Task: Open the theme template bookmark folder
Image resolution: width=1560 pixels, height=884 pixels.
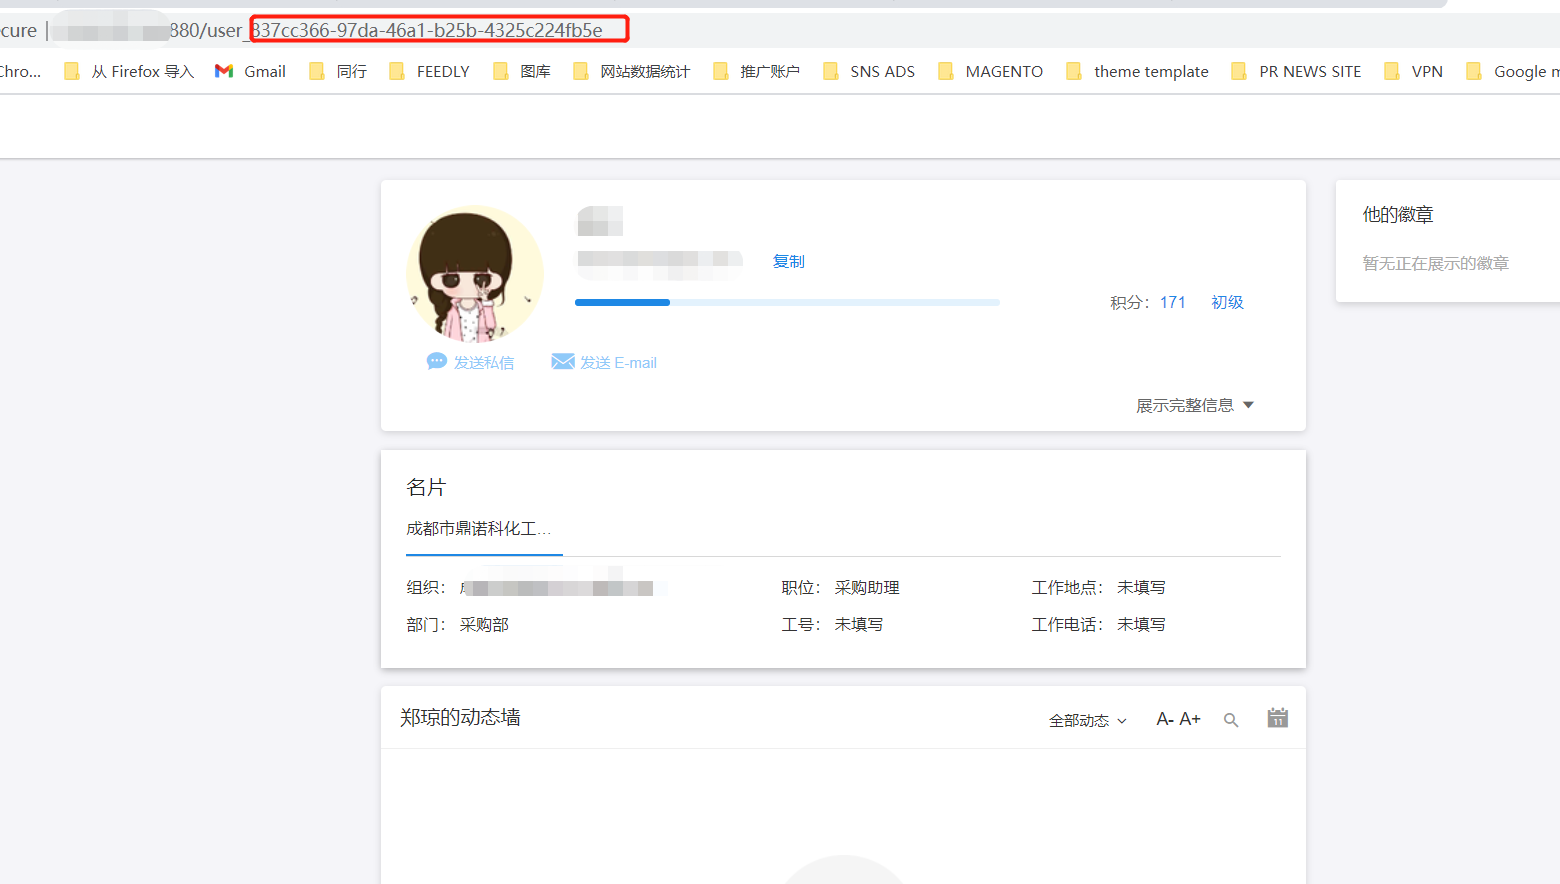Action: [x=1138, y=71]
